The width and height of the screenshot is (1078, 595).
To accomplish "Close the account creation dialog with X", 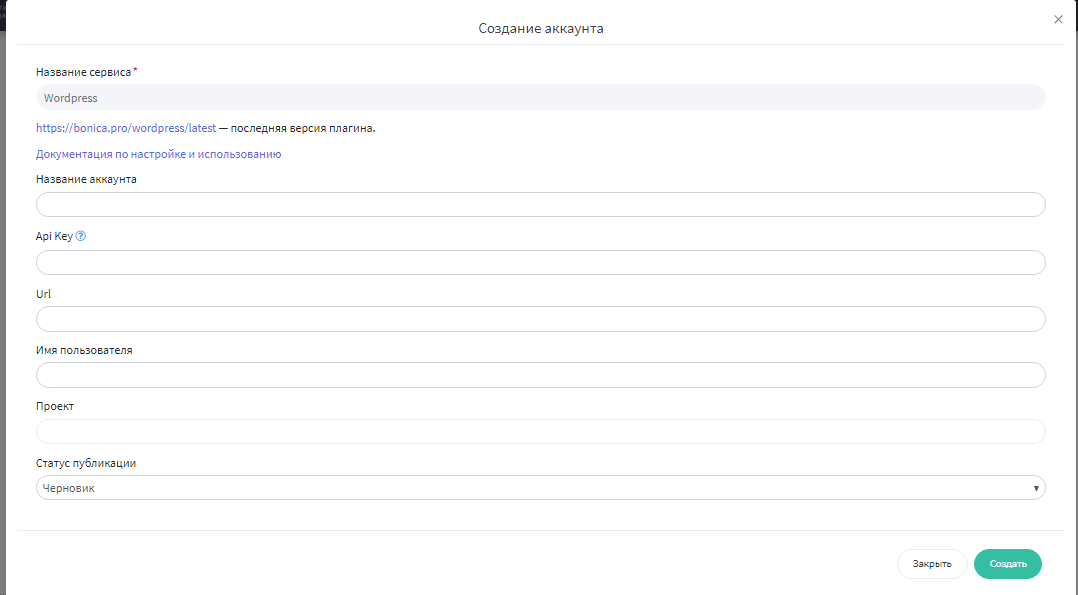I will tap(1058, 19).
